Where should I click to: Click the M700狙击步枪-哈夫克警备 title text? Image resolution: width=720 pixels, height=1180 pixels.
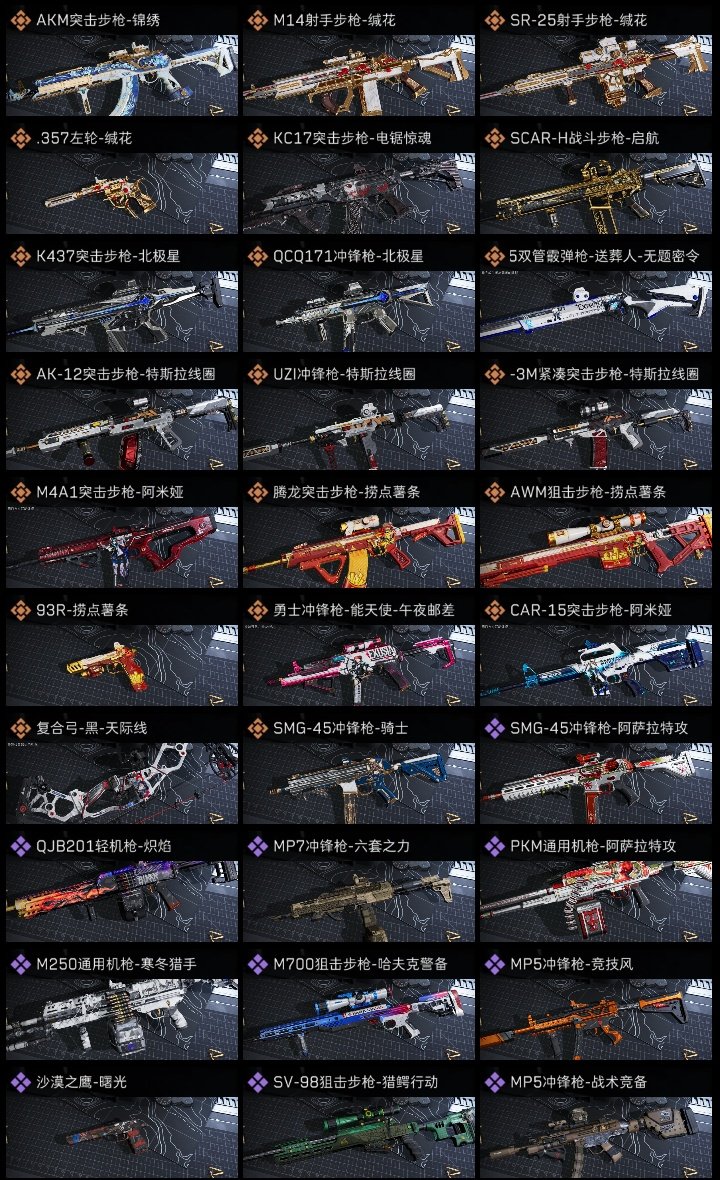tap(360, 964)
